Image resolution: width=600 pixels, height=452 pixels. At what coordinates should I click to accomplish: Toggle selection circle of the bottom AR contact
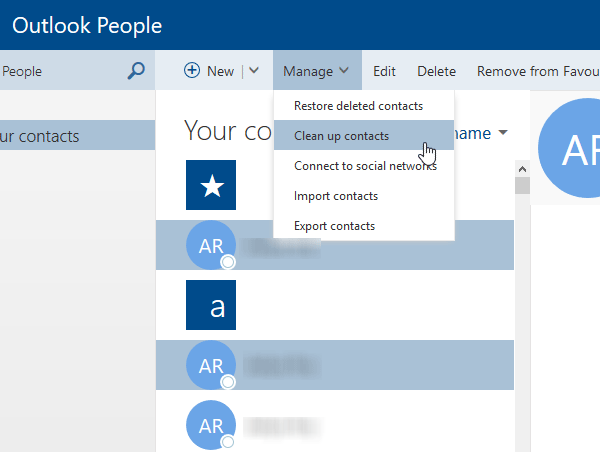pos(228,442)
